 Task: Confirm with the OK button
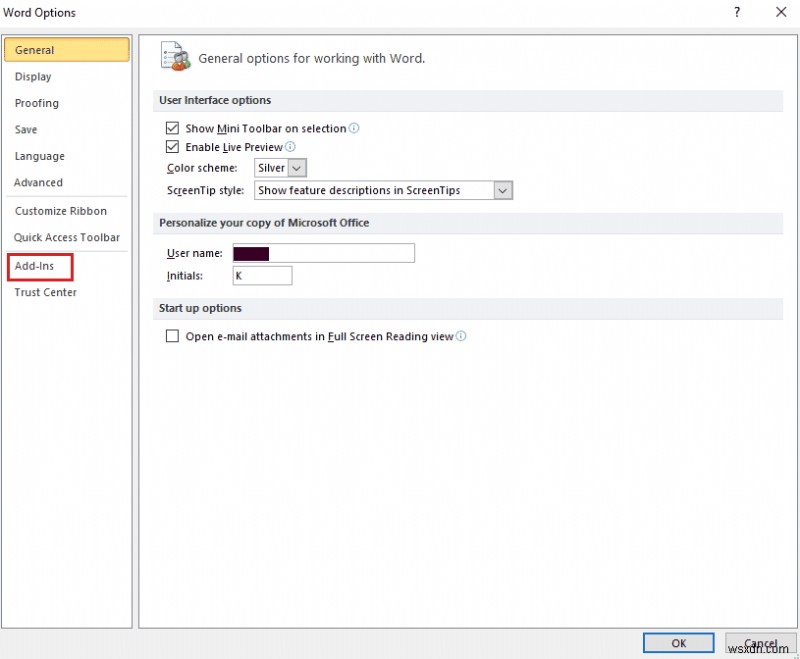click(678, 643)
